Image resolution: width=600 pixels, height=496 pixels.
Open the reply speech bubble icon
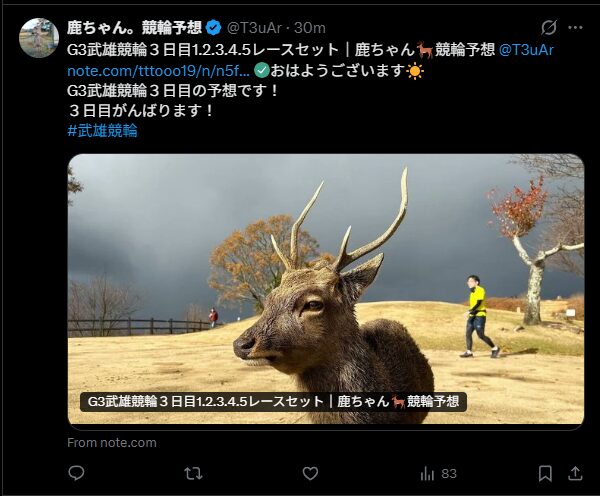pos(76,473)
